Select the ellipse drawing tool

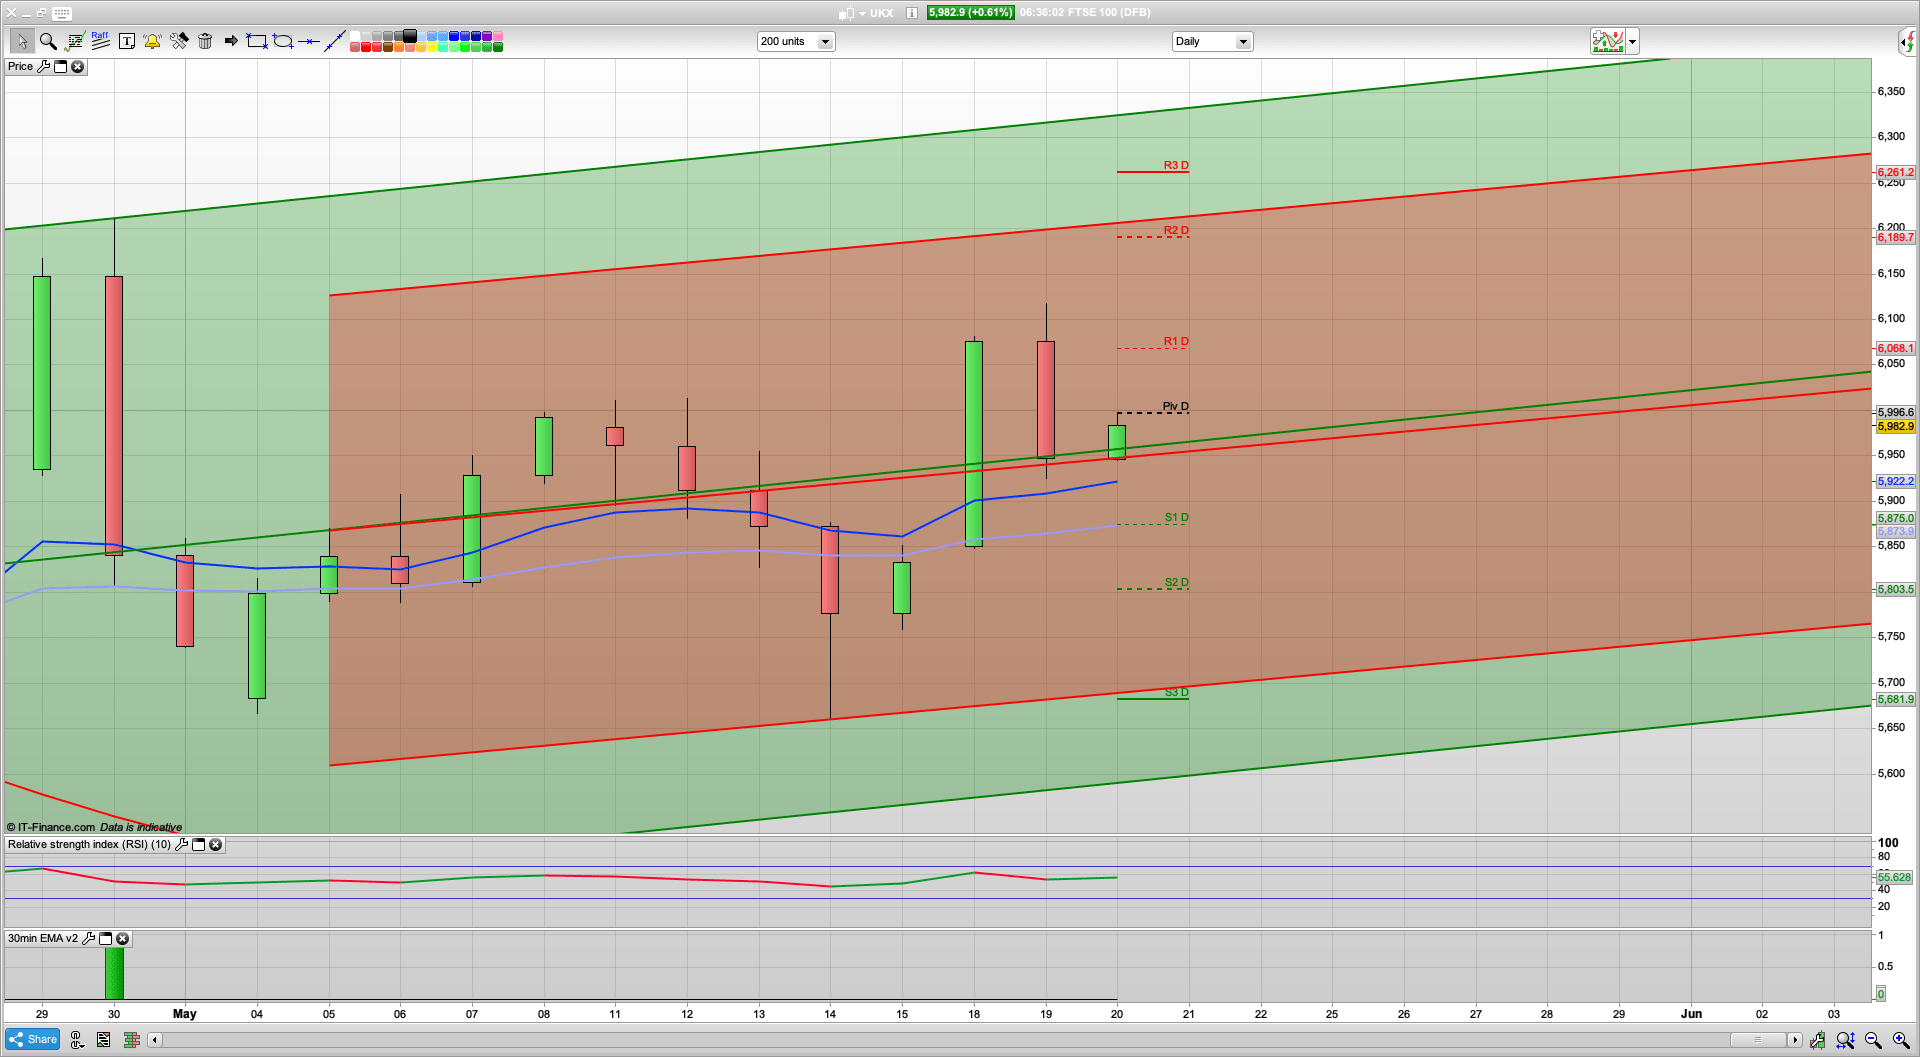click(x=283, y=41)
